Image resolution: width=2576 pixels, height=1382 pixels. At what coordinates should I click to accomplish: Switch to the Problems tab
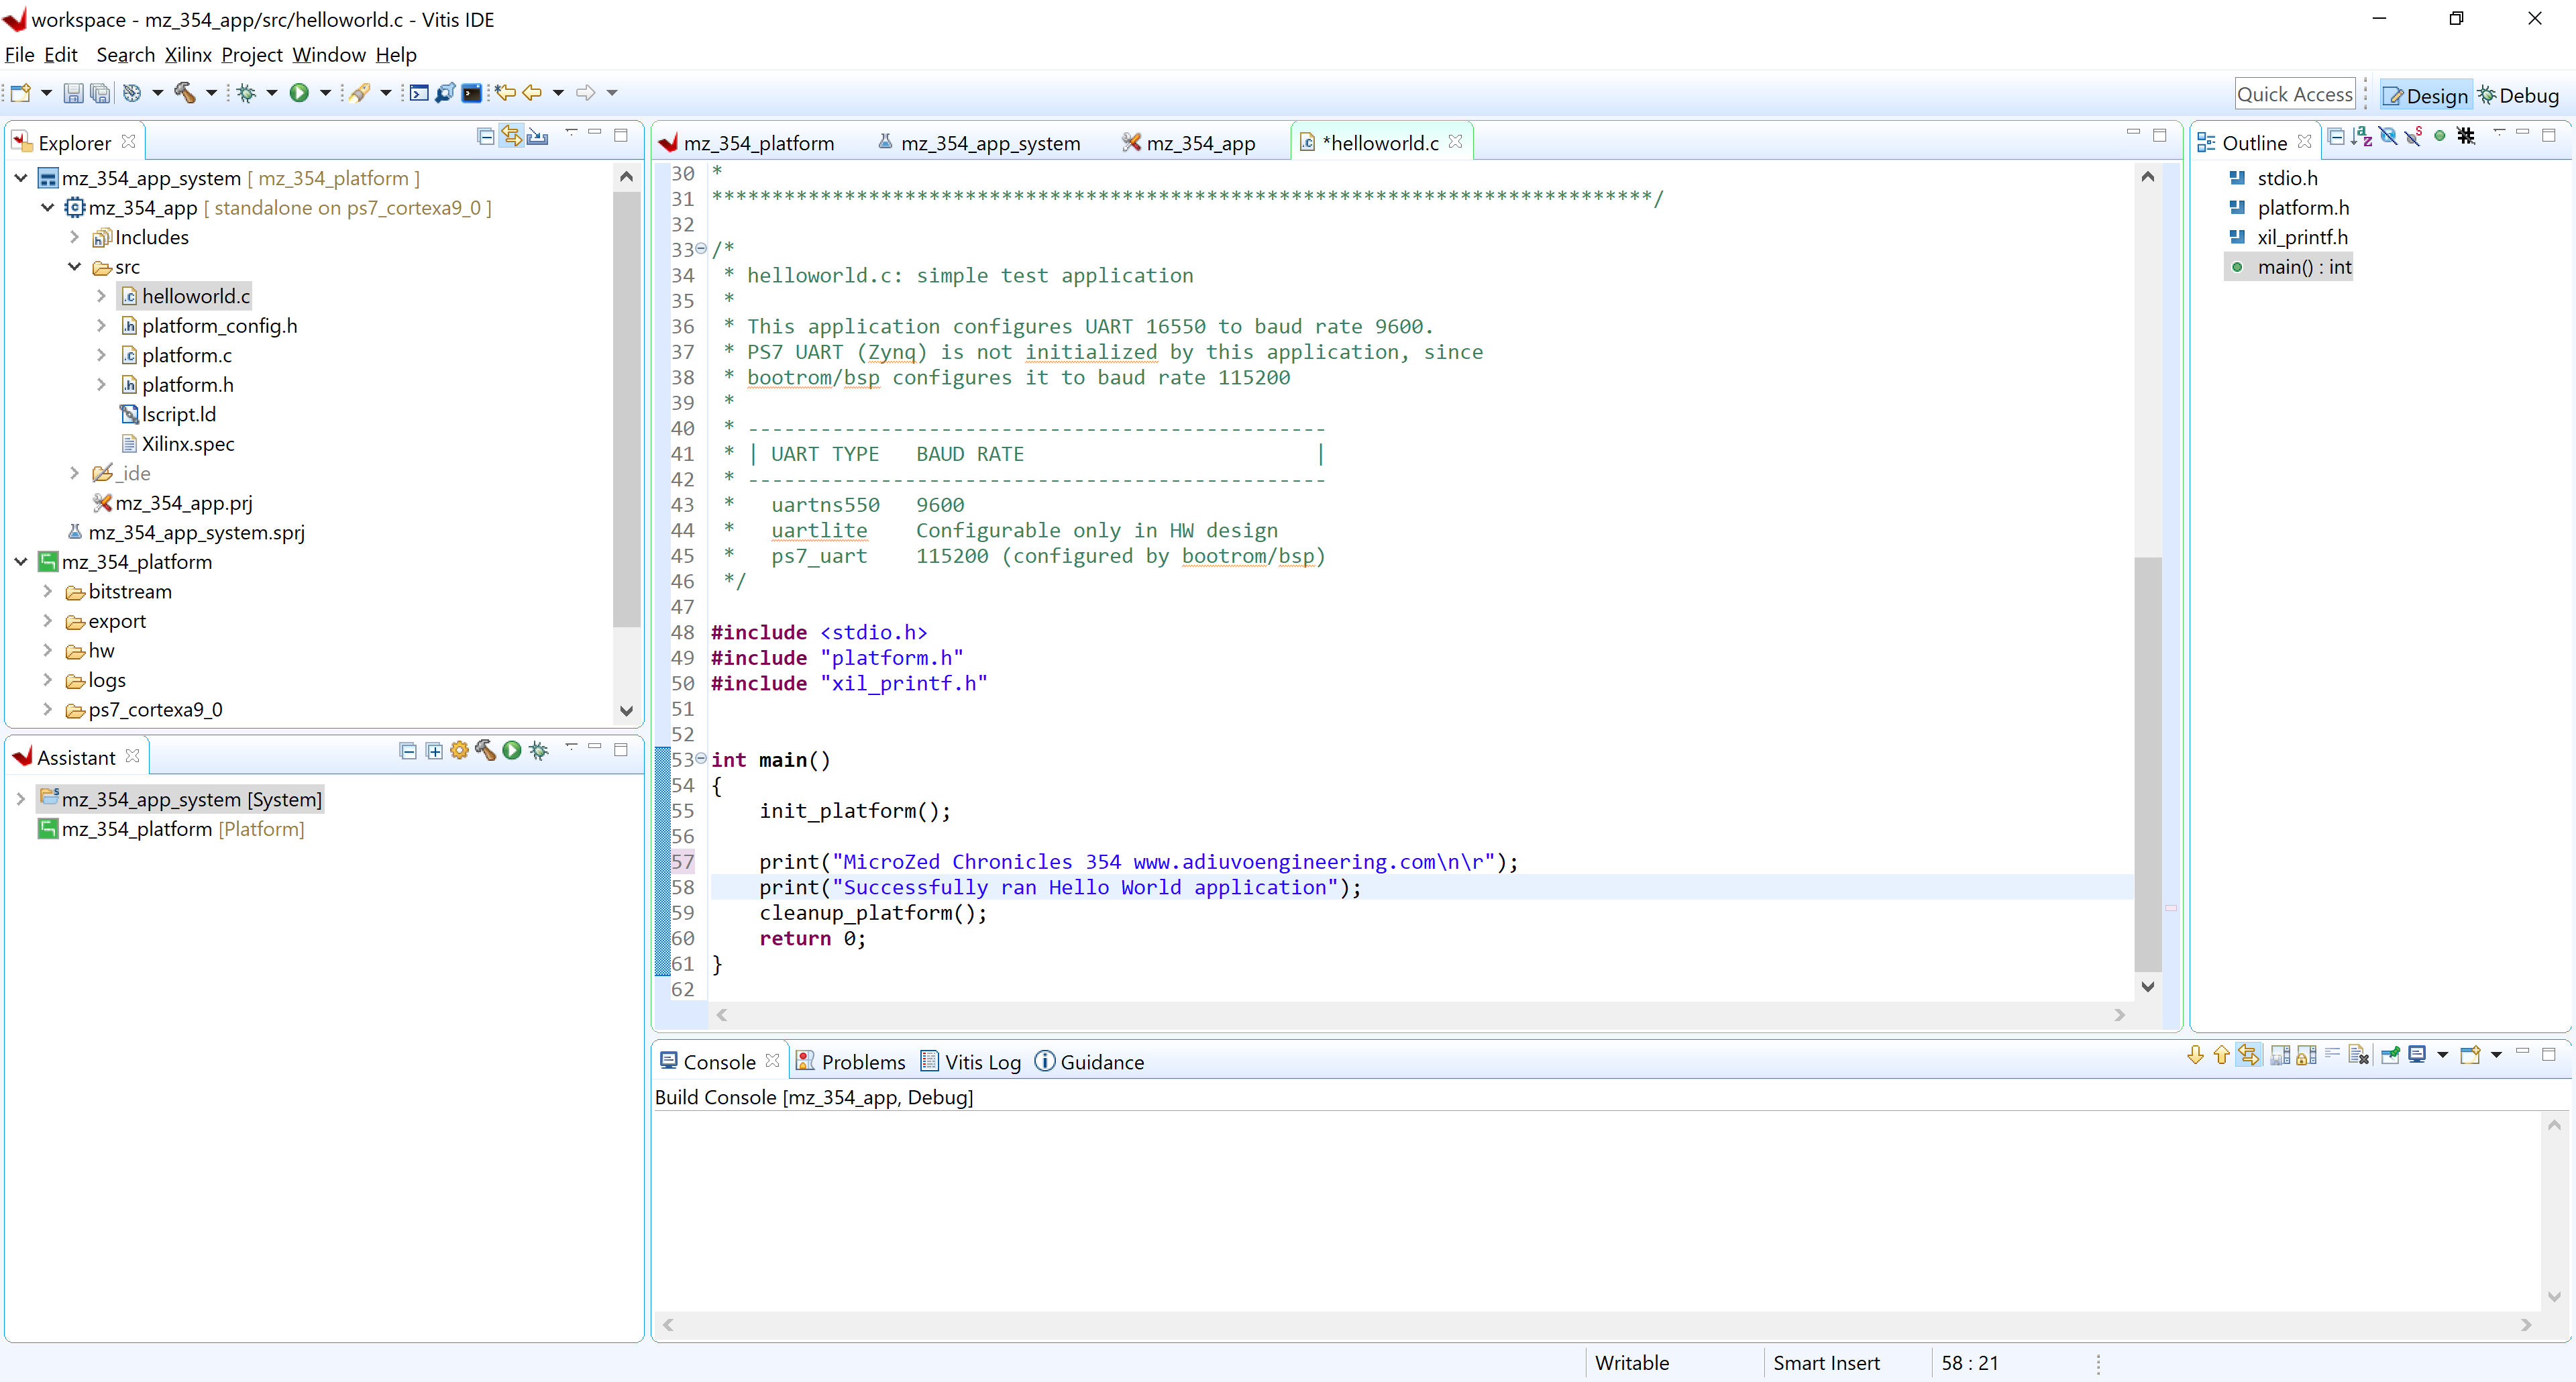862,1061
